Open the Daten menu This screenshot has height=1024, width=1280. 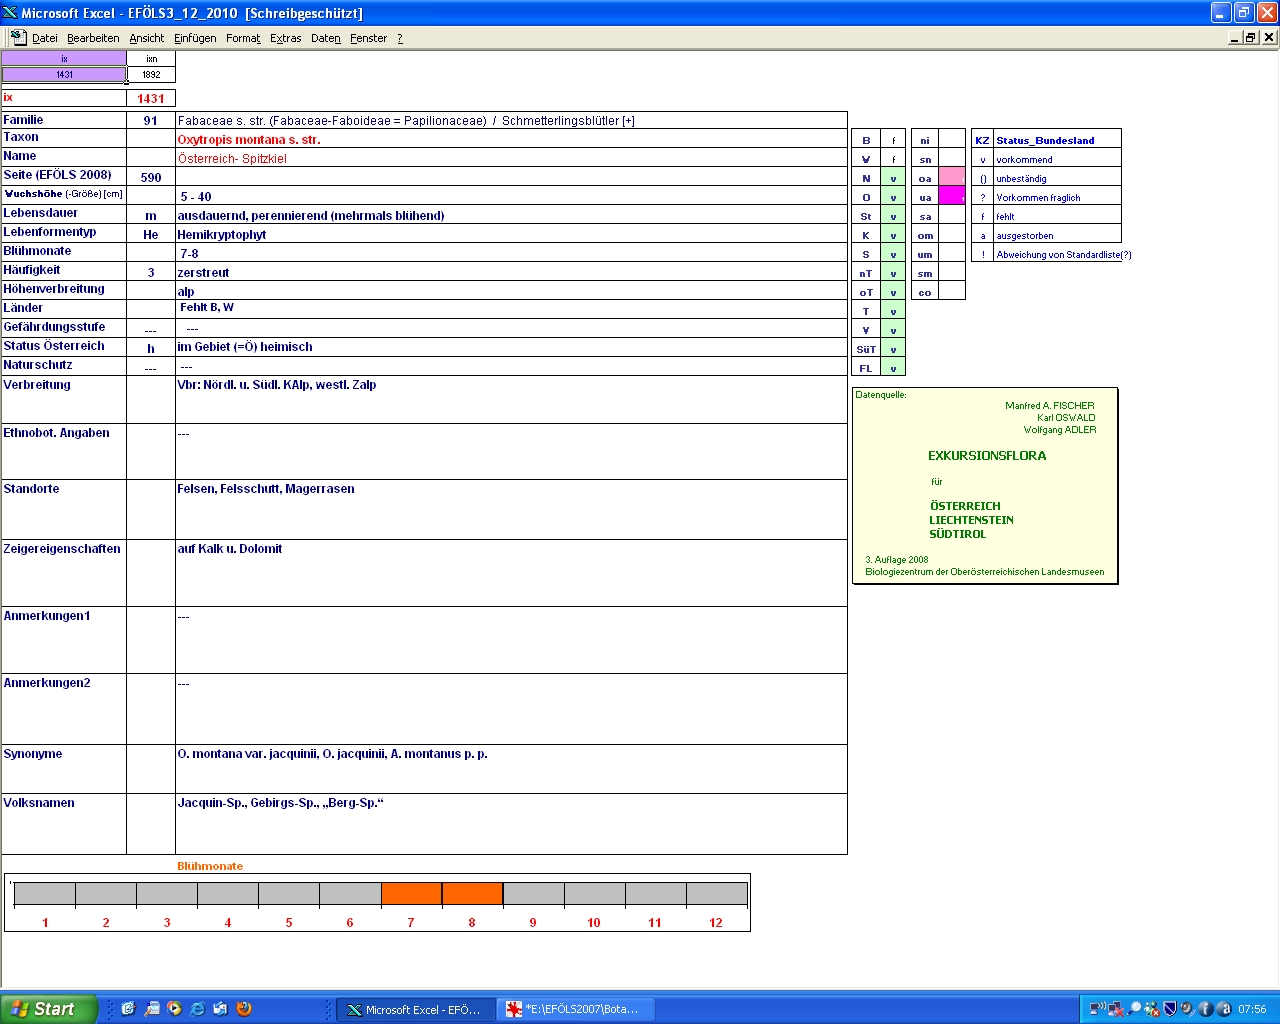click(326, 38)
